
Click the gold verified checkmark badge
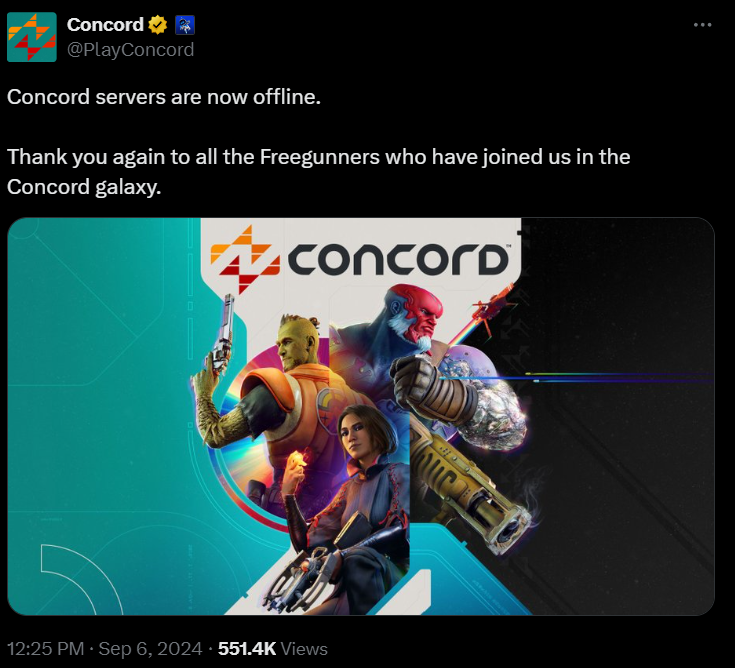[158, 25]
